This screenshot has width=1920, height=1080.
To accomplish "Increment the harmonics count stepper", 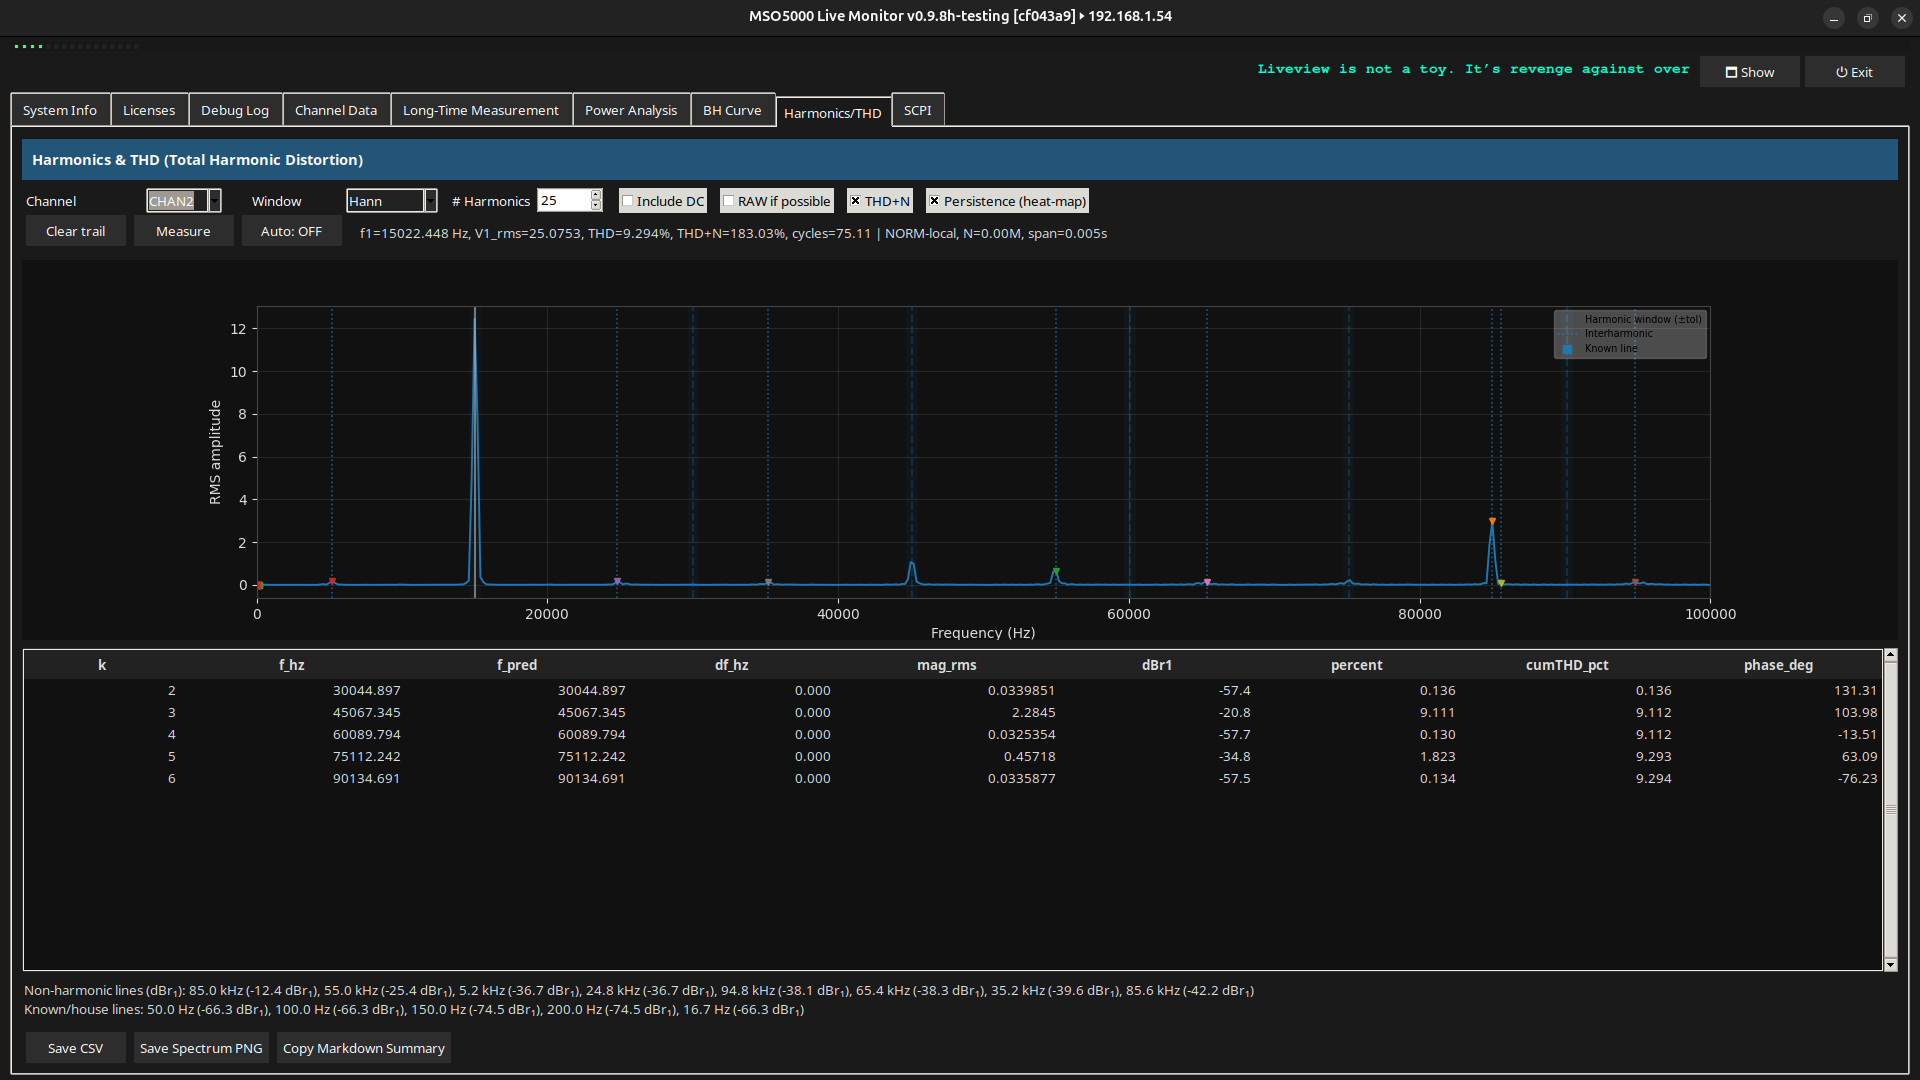I will tap(596, 195).
